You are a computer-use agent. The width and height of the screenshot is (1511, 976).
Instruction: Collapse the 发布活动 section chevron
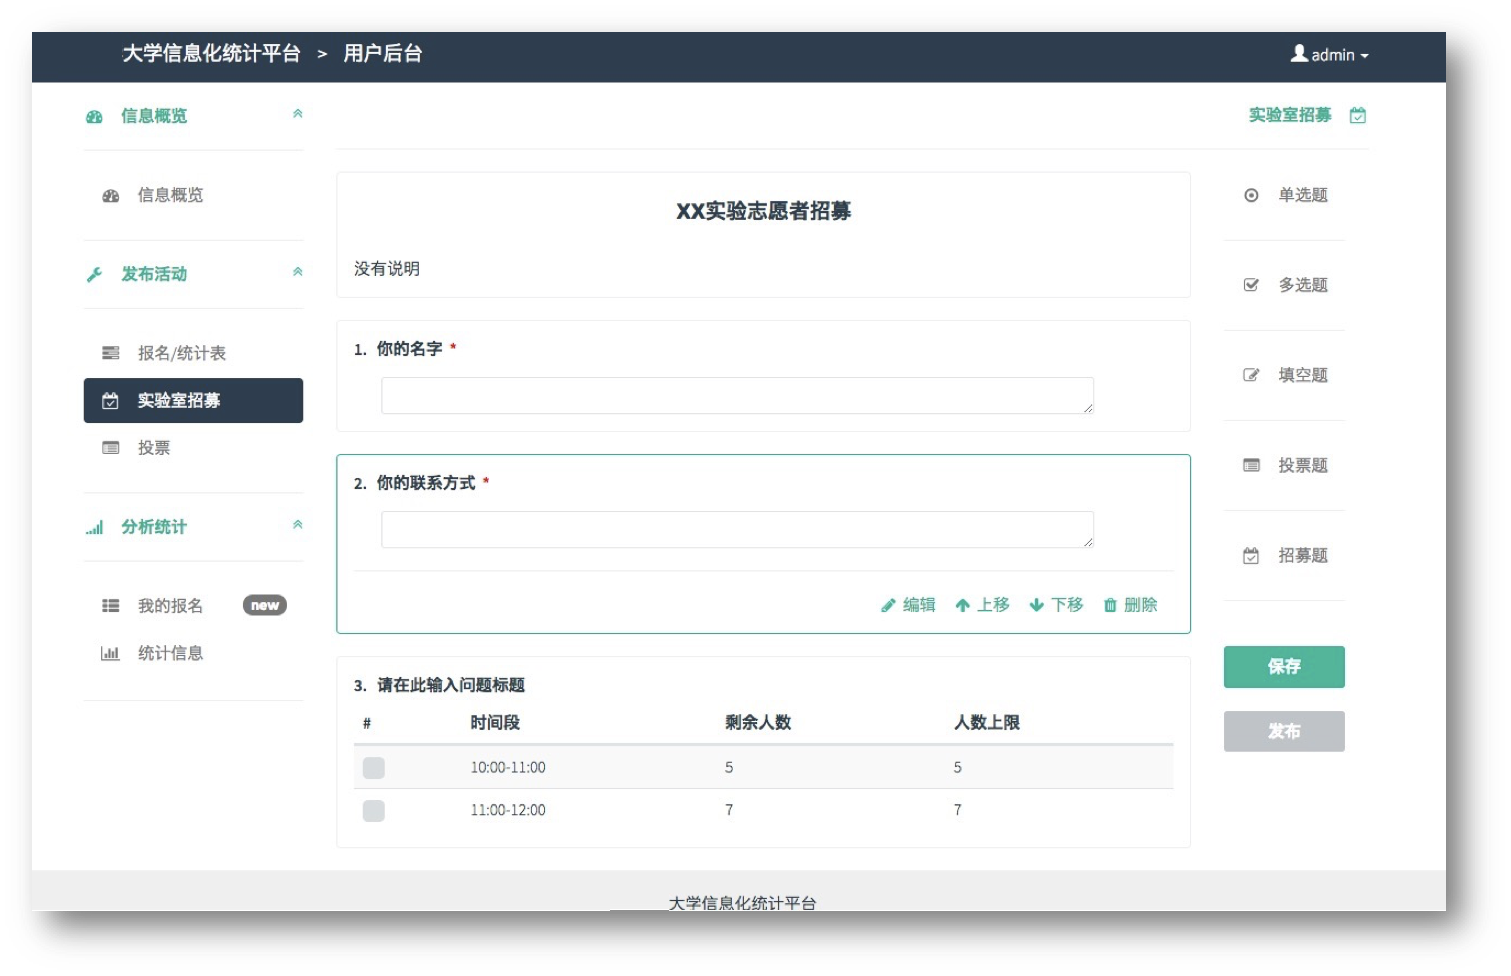pyautogui.click(x=297, y=272)
